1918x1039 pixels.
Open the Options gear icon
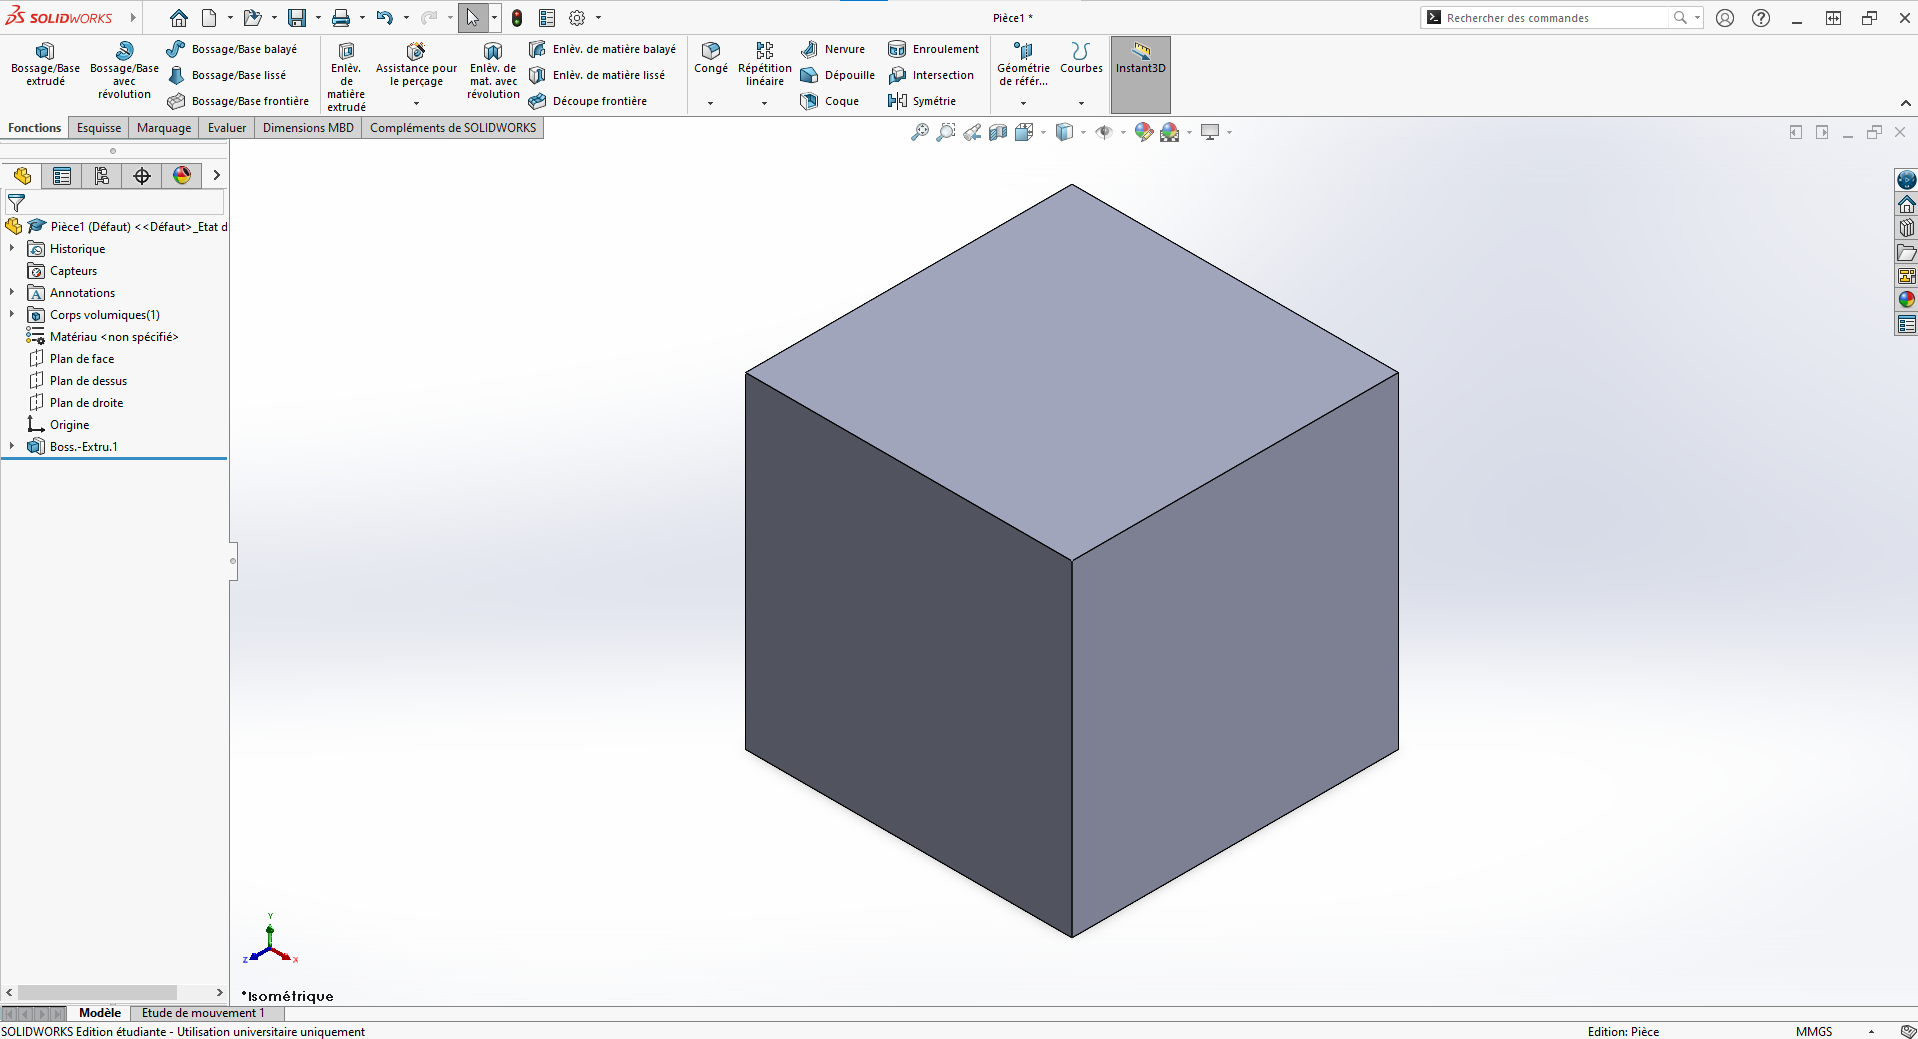pyautogui.click(x=577, y=18)
